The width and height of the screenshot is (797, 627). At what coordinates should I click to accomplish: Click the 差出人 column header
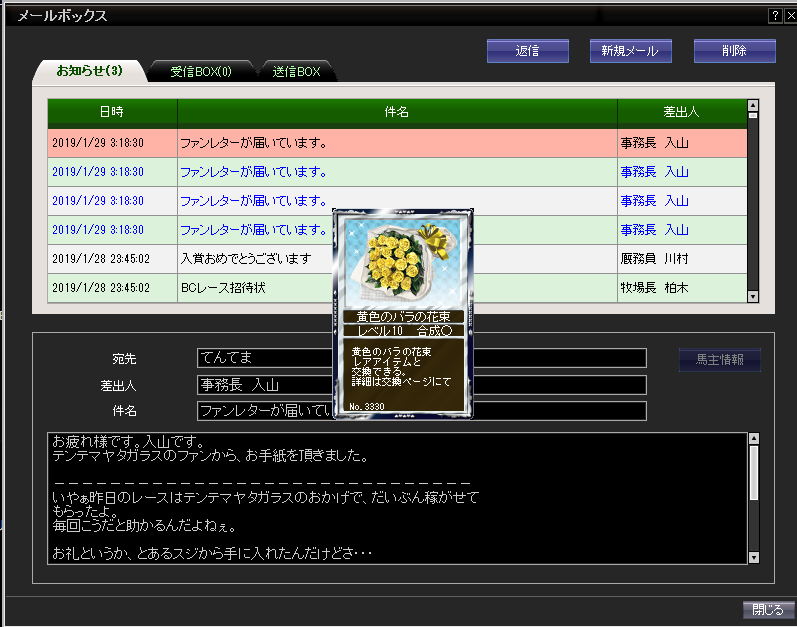coord(681,112)
